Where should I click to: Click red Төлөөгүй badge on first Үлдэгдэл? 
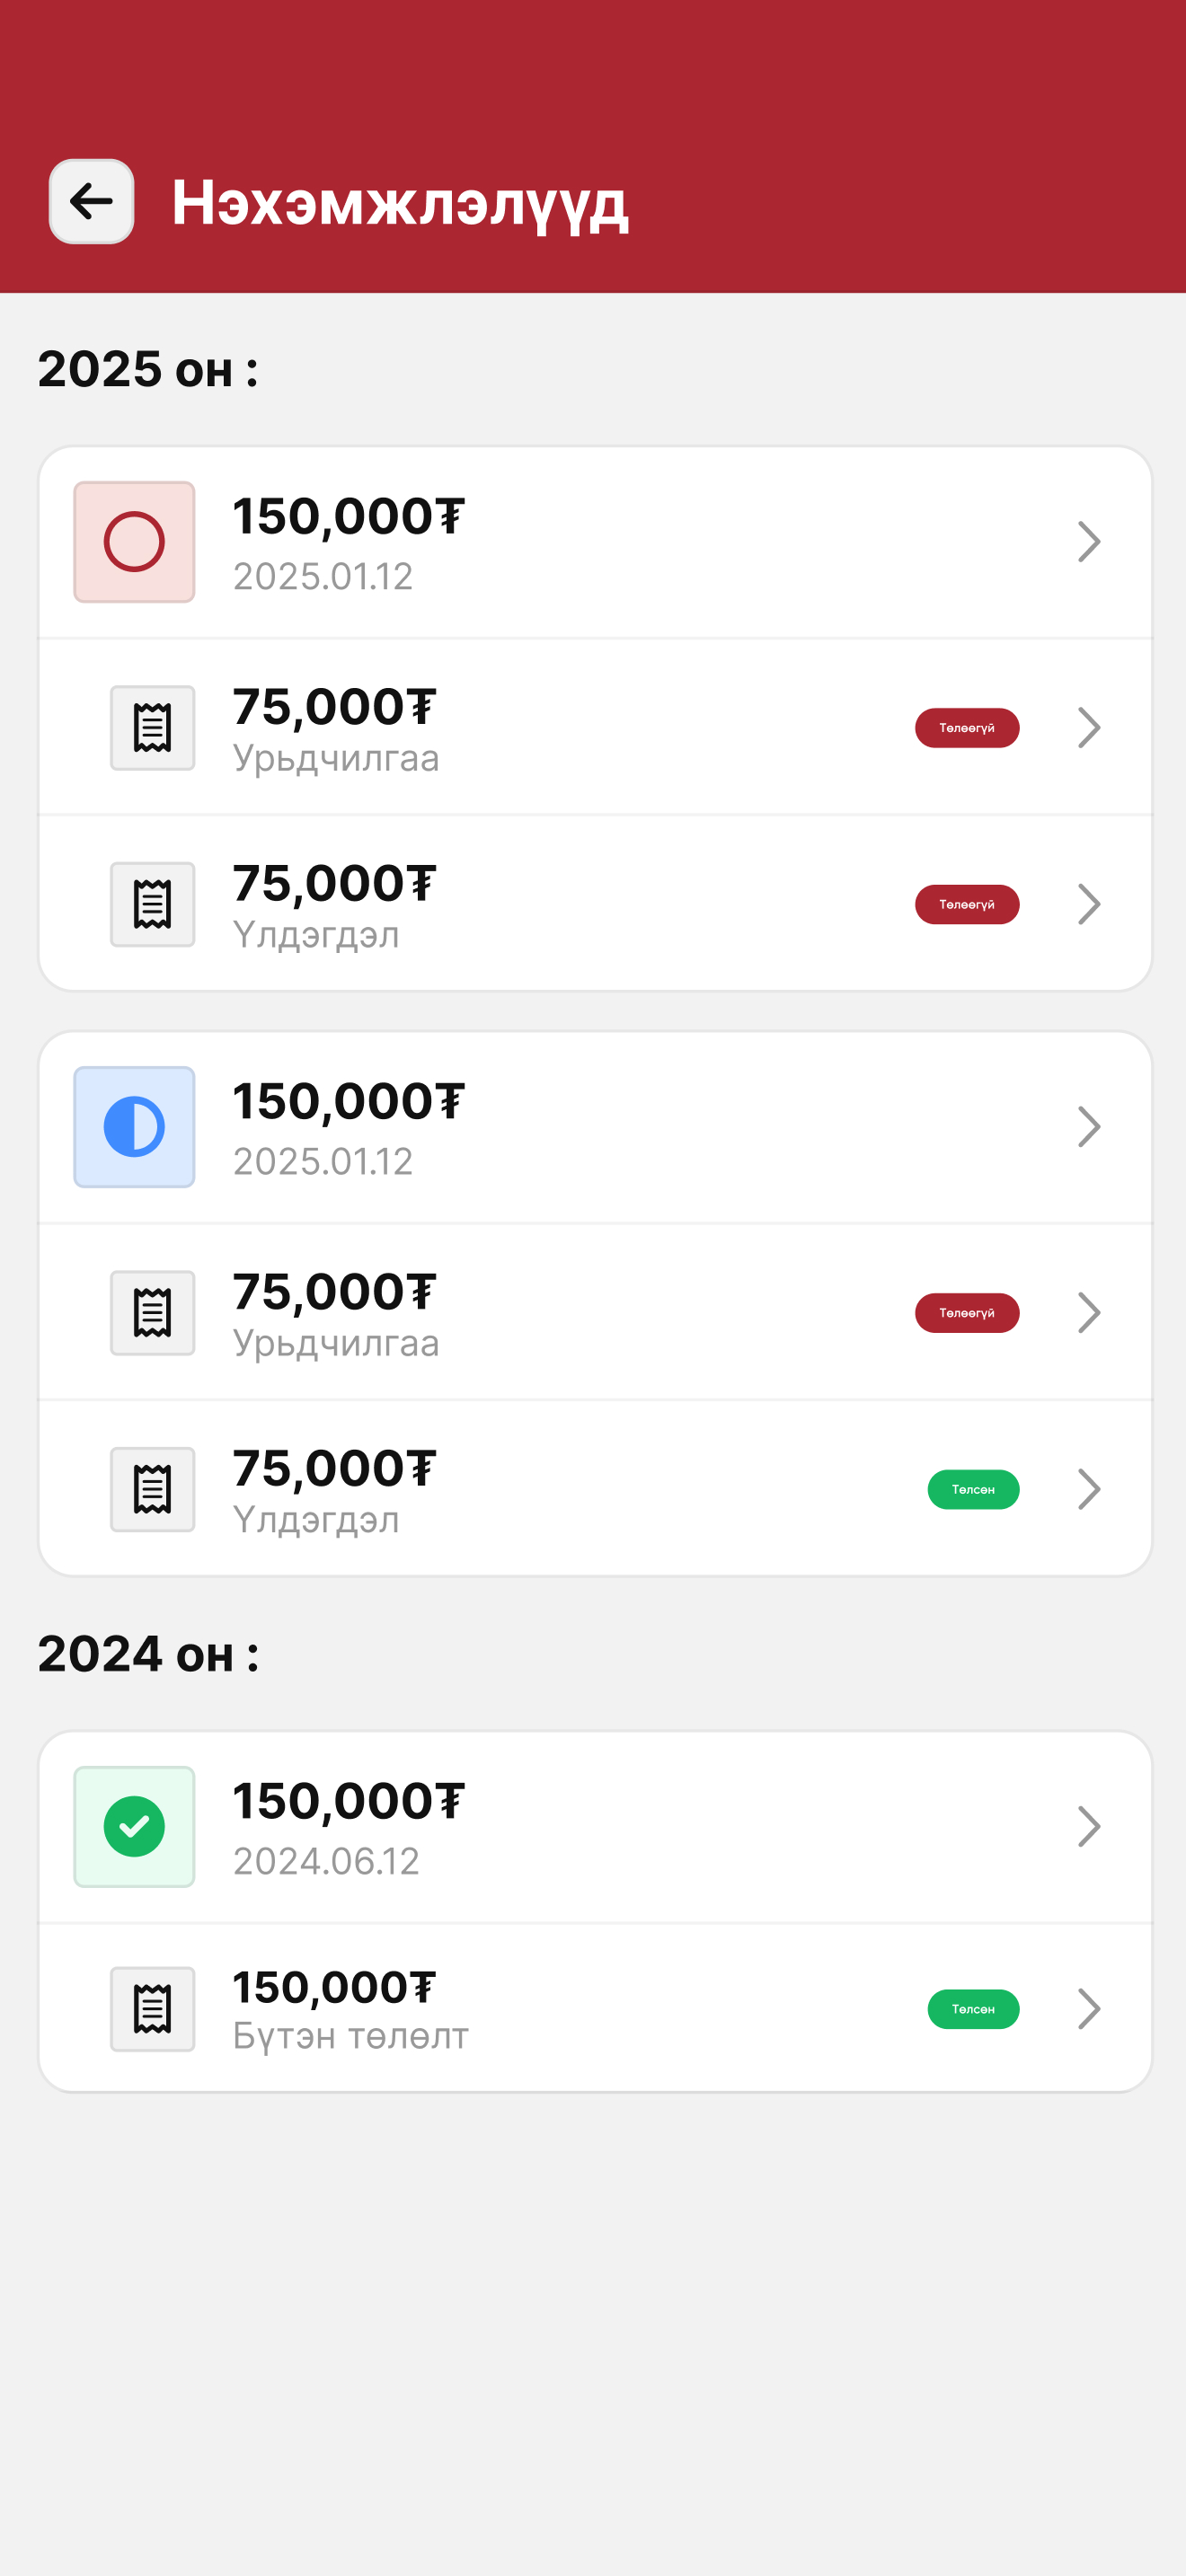(967, 904)
